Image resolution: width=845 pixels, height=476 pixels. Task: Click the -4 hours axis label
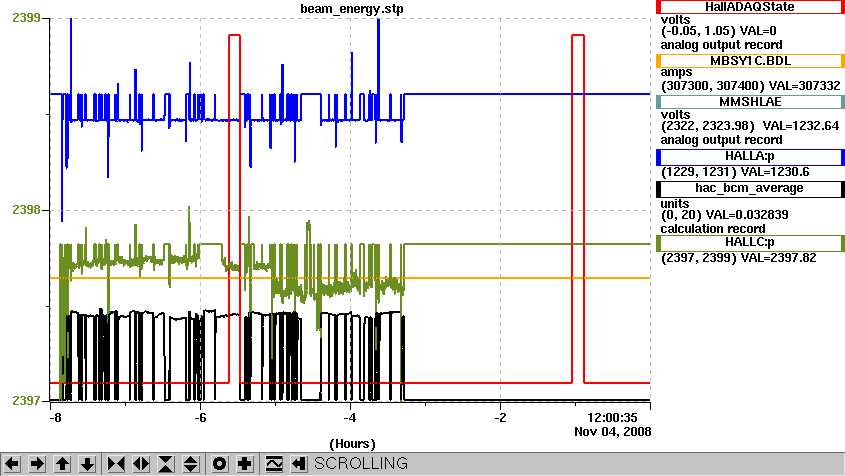350,418
